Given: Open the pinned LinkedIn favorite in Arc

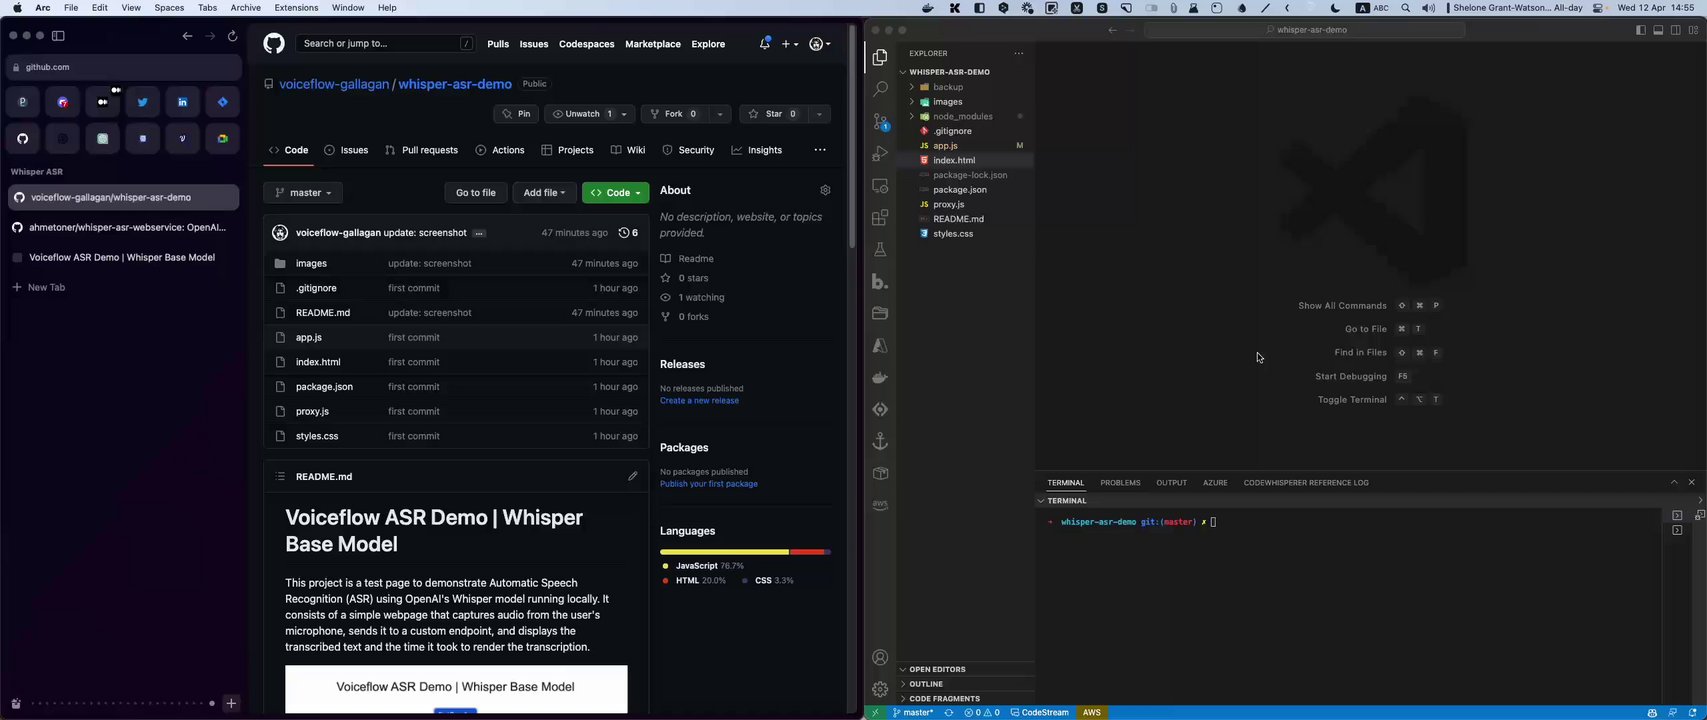Looking at the screenshot, I should pyautogui.click(x=183, y=102).
